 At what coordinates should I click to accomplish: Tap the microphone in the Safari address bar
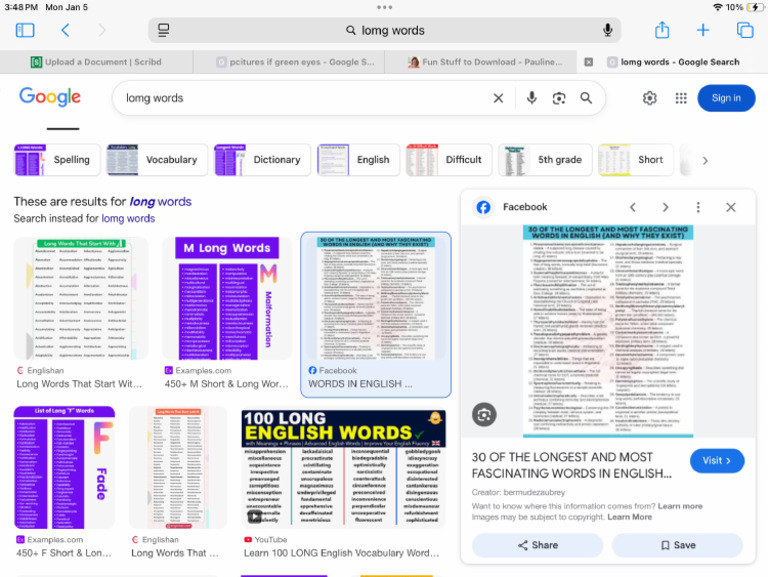tap(607, 30)
